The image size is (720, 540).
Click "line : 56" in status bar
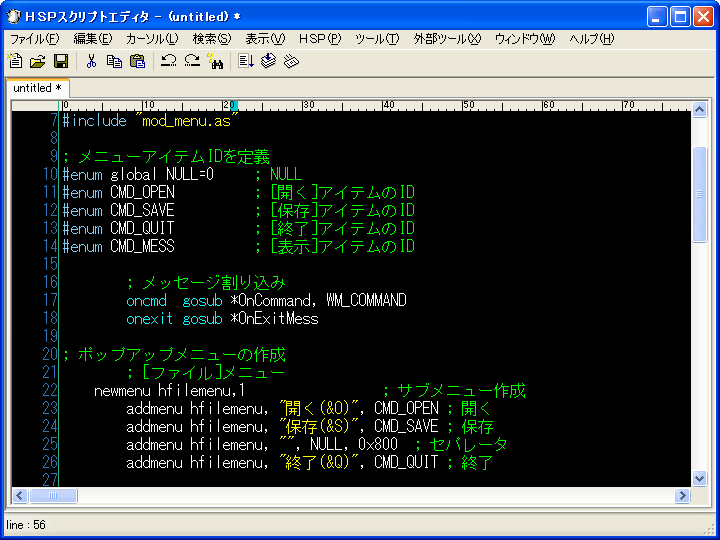[26, 525]
